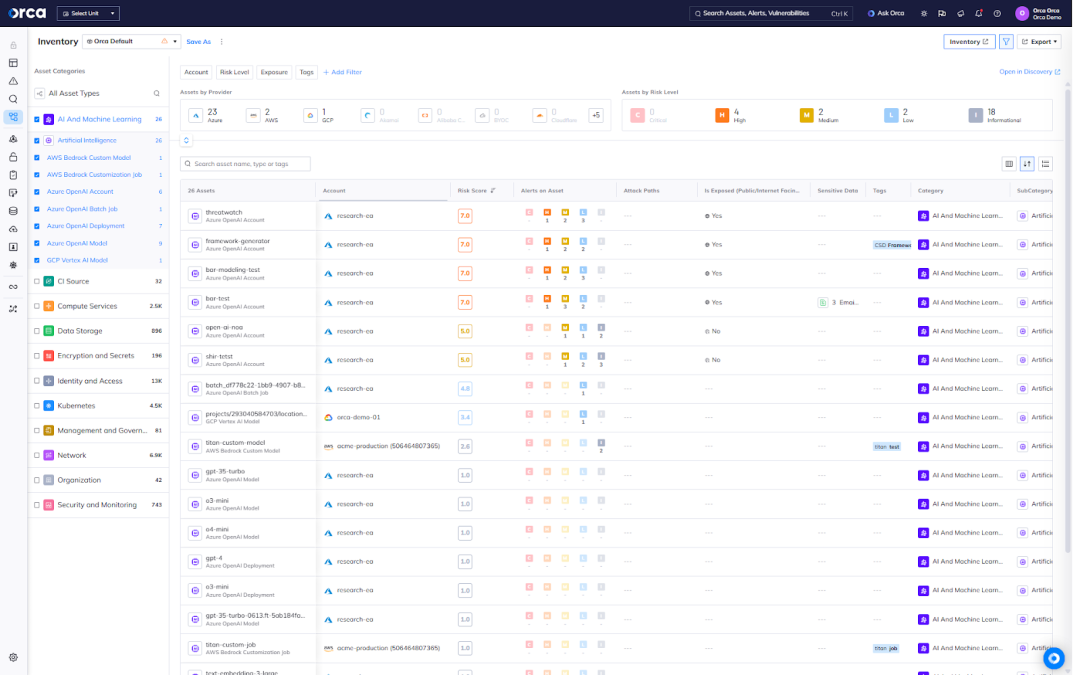The width and height of the screenshot is (1080, 675).
Task: Click the help question mark icon
Action: [997, 13]
